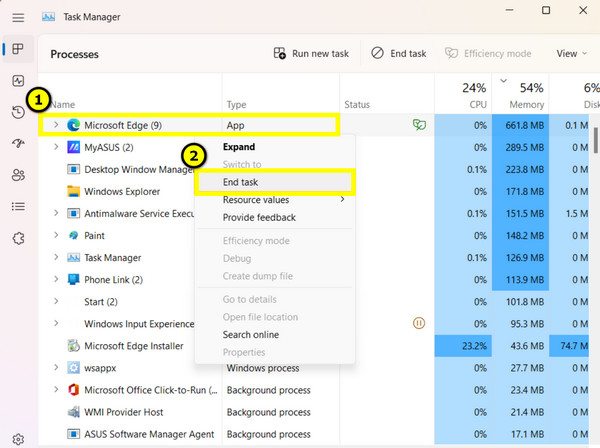Click the wsappx process icon
The height and width of the screenshot is (448, 600).
click(x=73, y=368)
